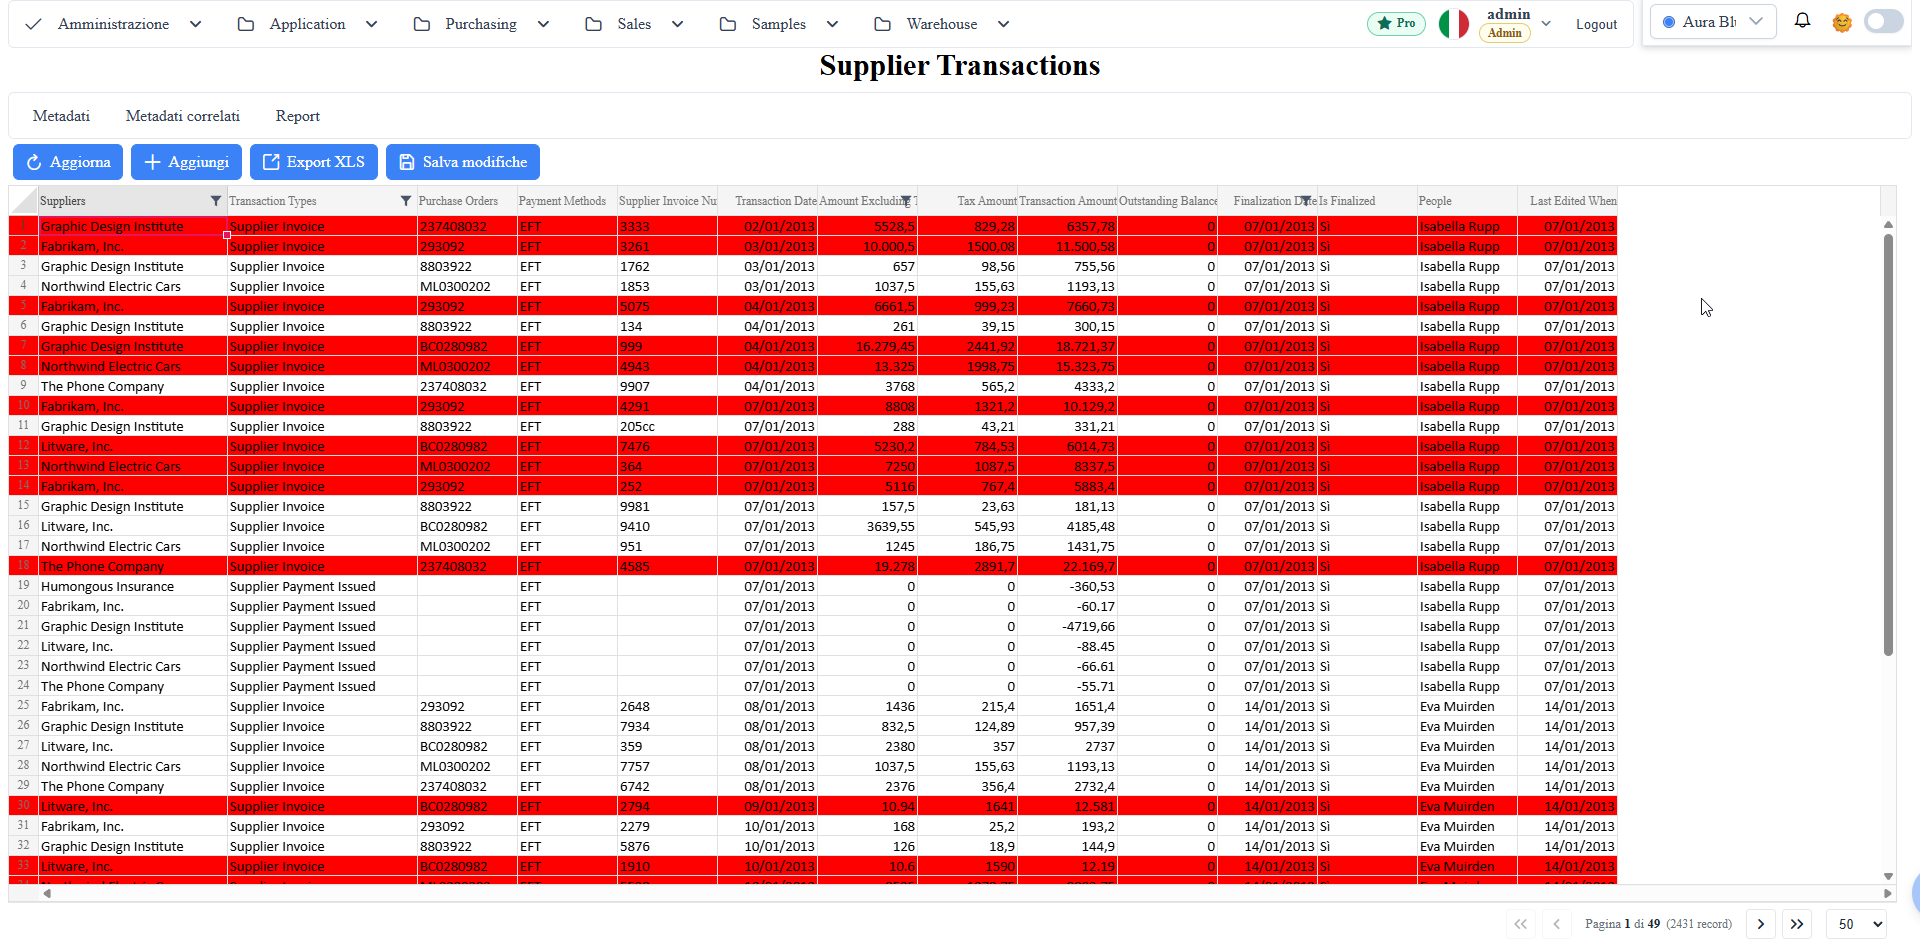Expand the Application menu chevron
The image size is (1920, 945).
coord(371,24)
